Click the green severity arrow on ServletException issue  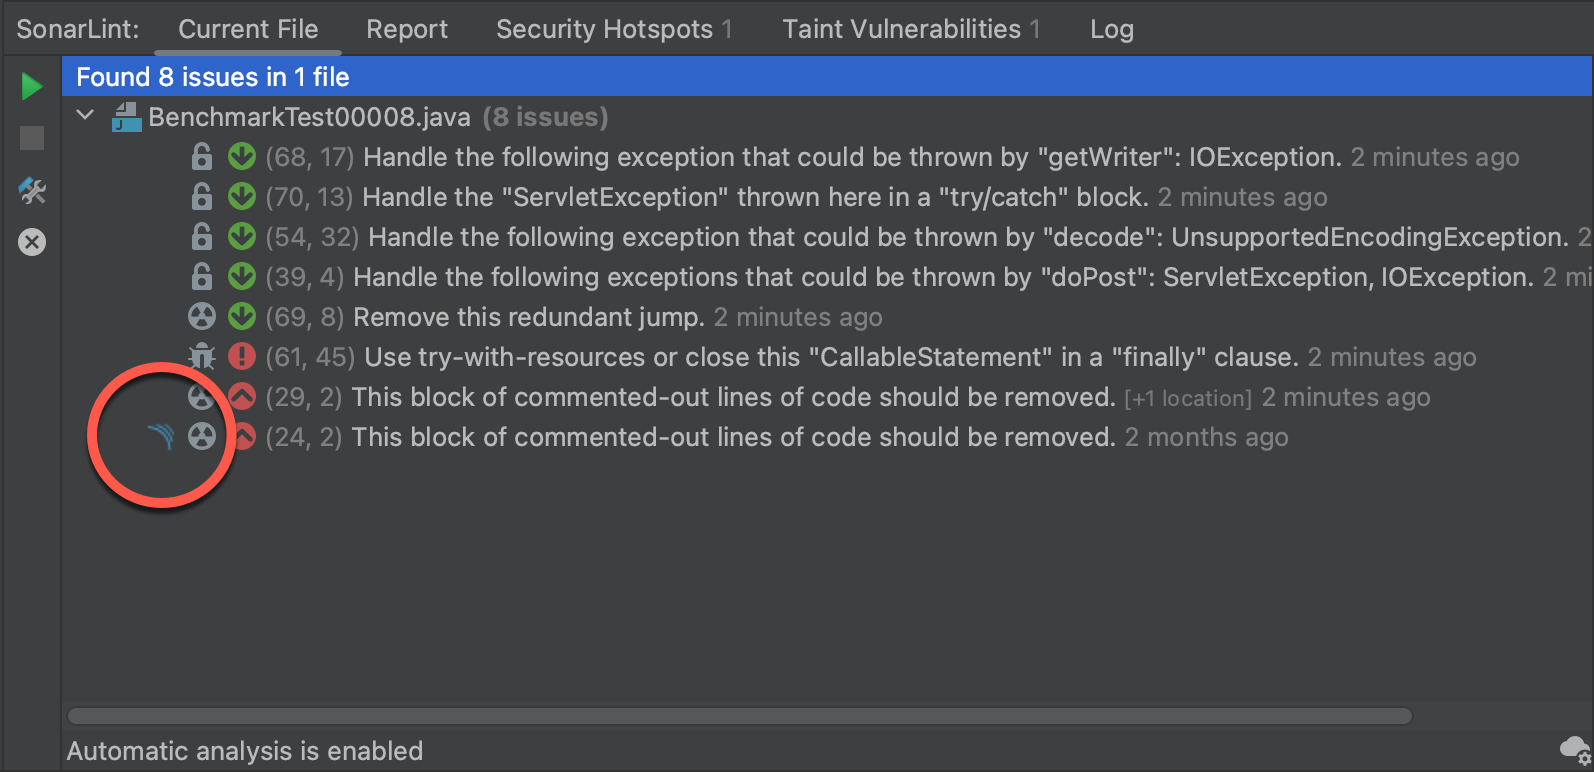(241, 196)
